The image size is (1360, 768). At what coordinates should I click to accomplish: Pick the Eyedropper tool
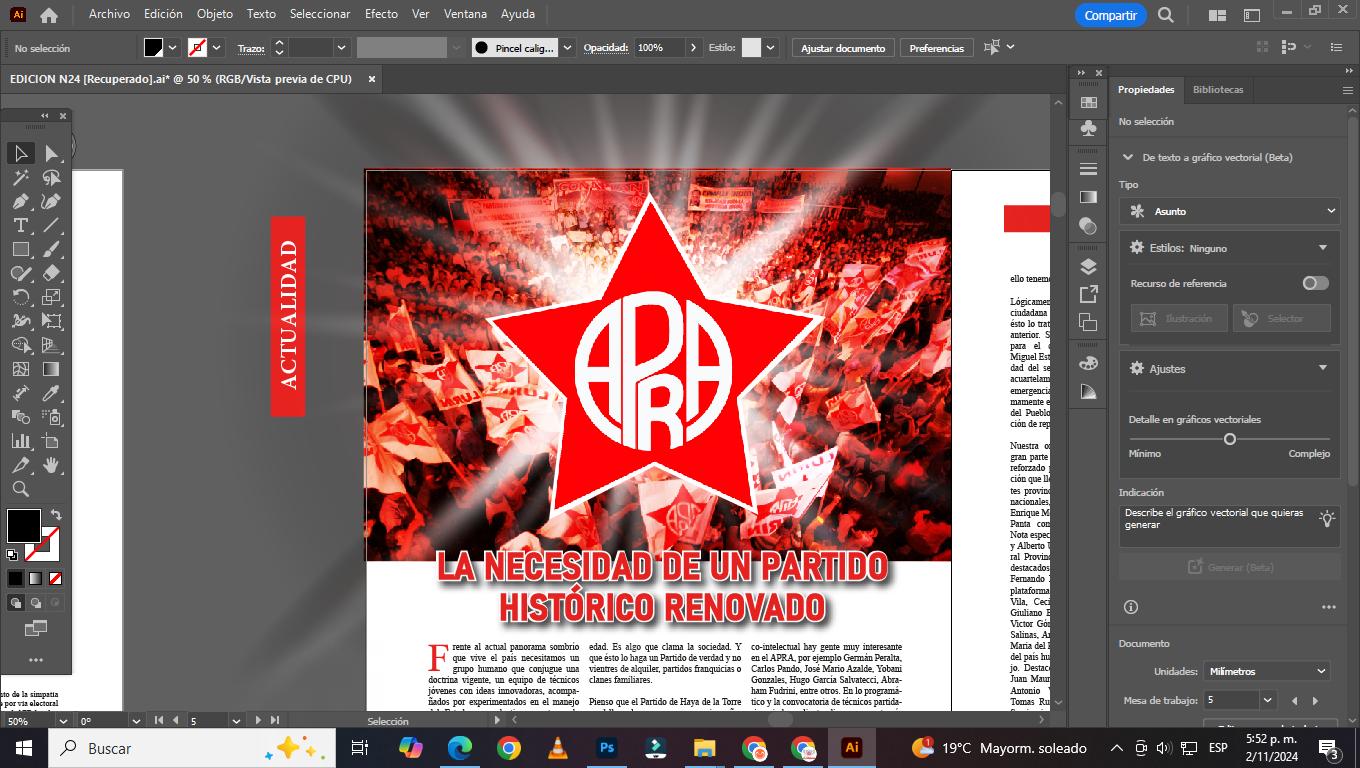[x=52, y=393]
